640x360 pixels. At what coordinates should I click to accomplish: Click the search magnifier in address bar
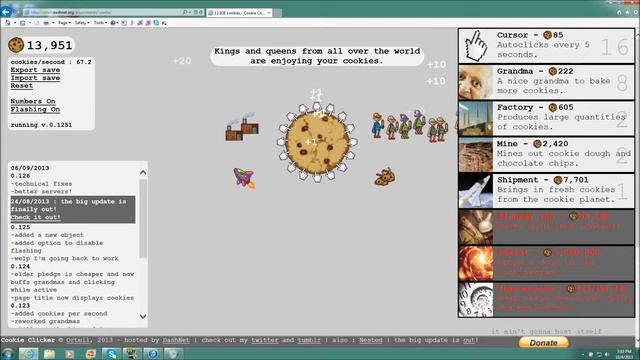click(185, 13)
